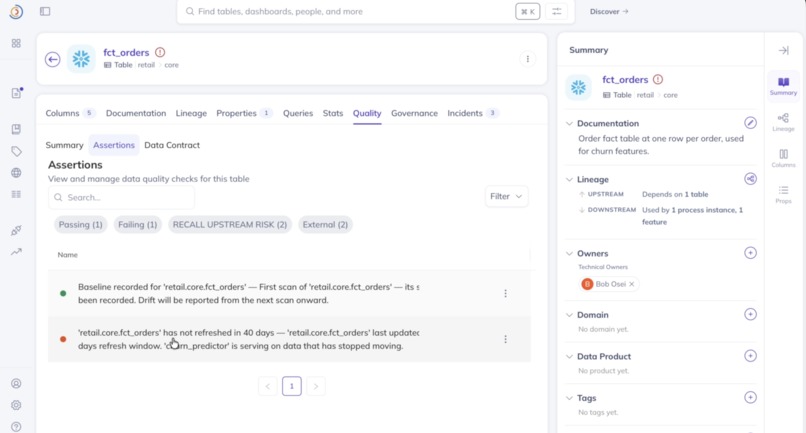The width and height of the screenshot is (806, 433).
Task: Switch to the Documentation tab
Action: 136,113
